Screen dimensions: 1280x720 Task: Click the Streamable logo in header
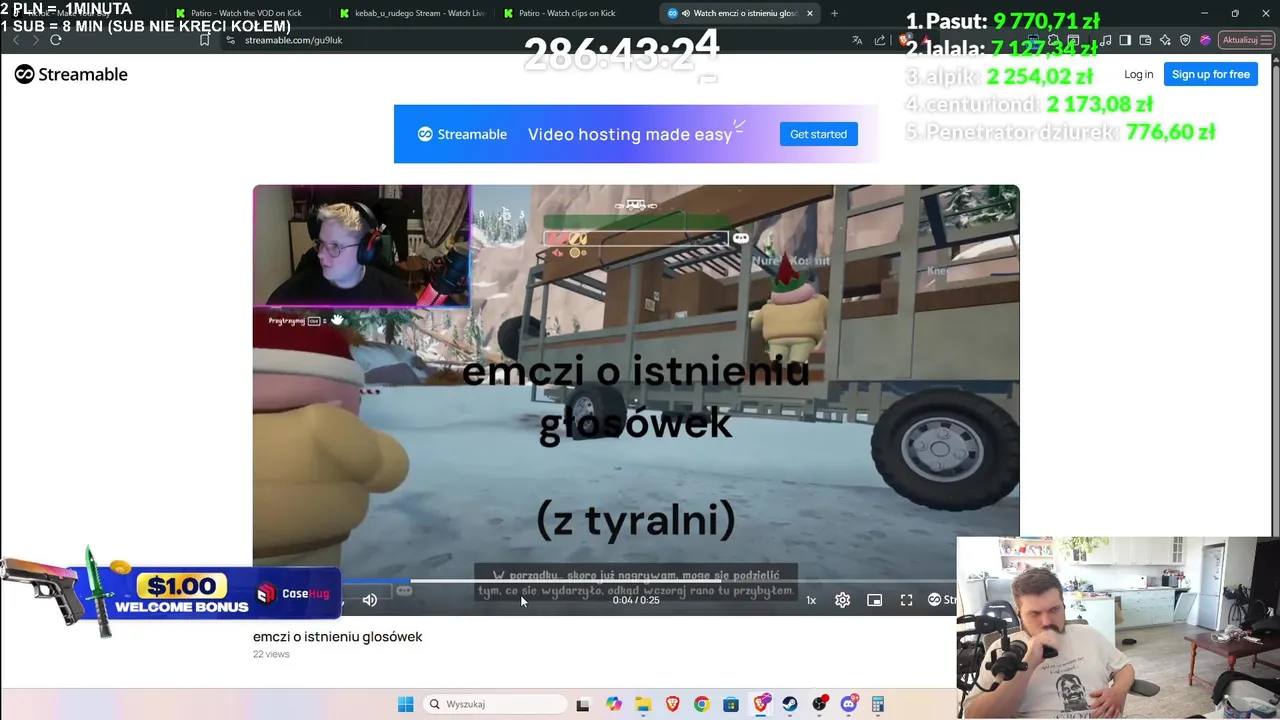pos(71,74)
